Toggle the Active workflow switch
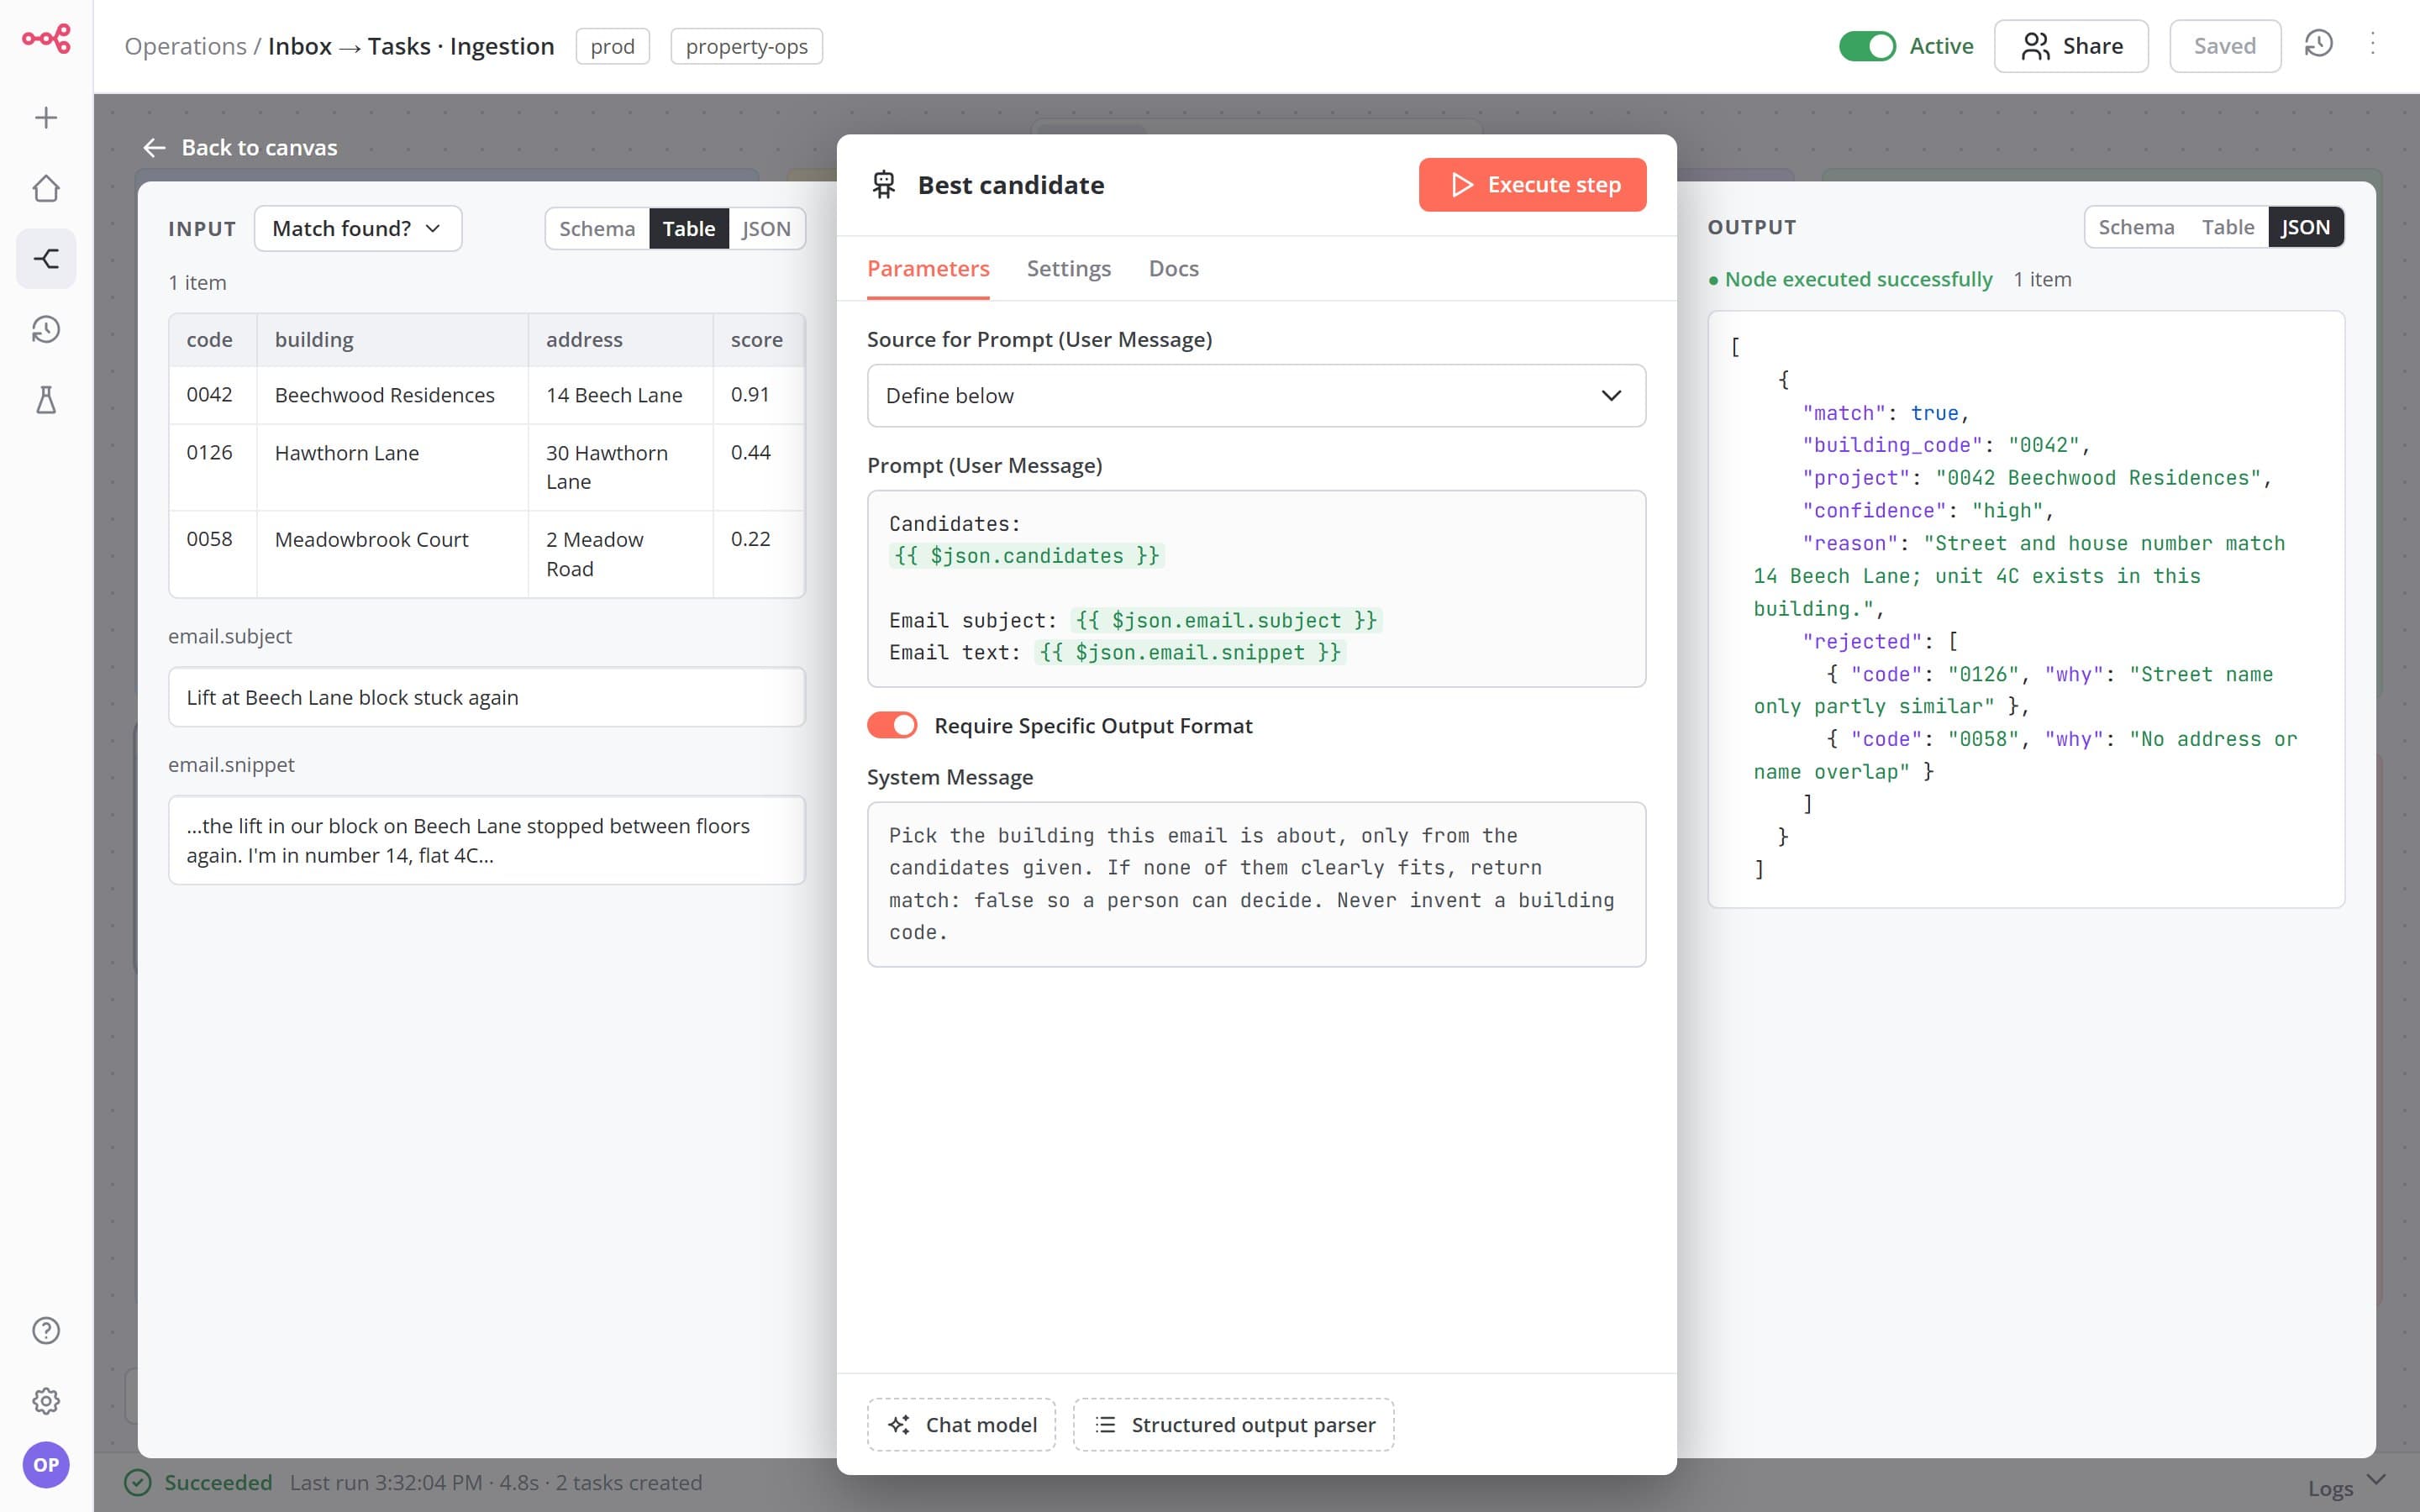This screenshot has width=2420, height=1512. 1867,46
